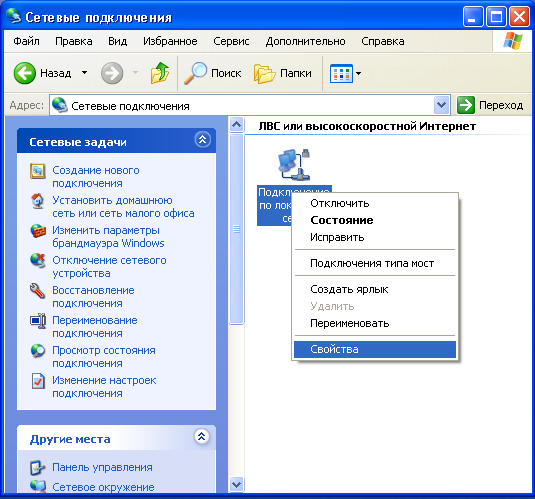
Task: Choose Исправить in context menu
Action: [375, 237]
